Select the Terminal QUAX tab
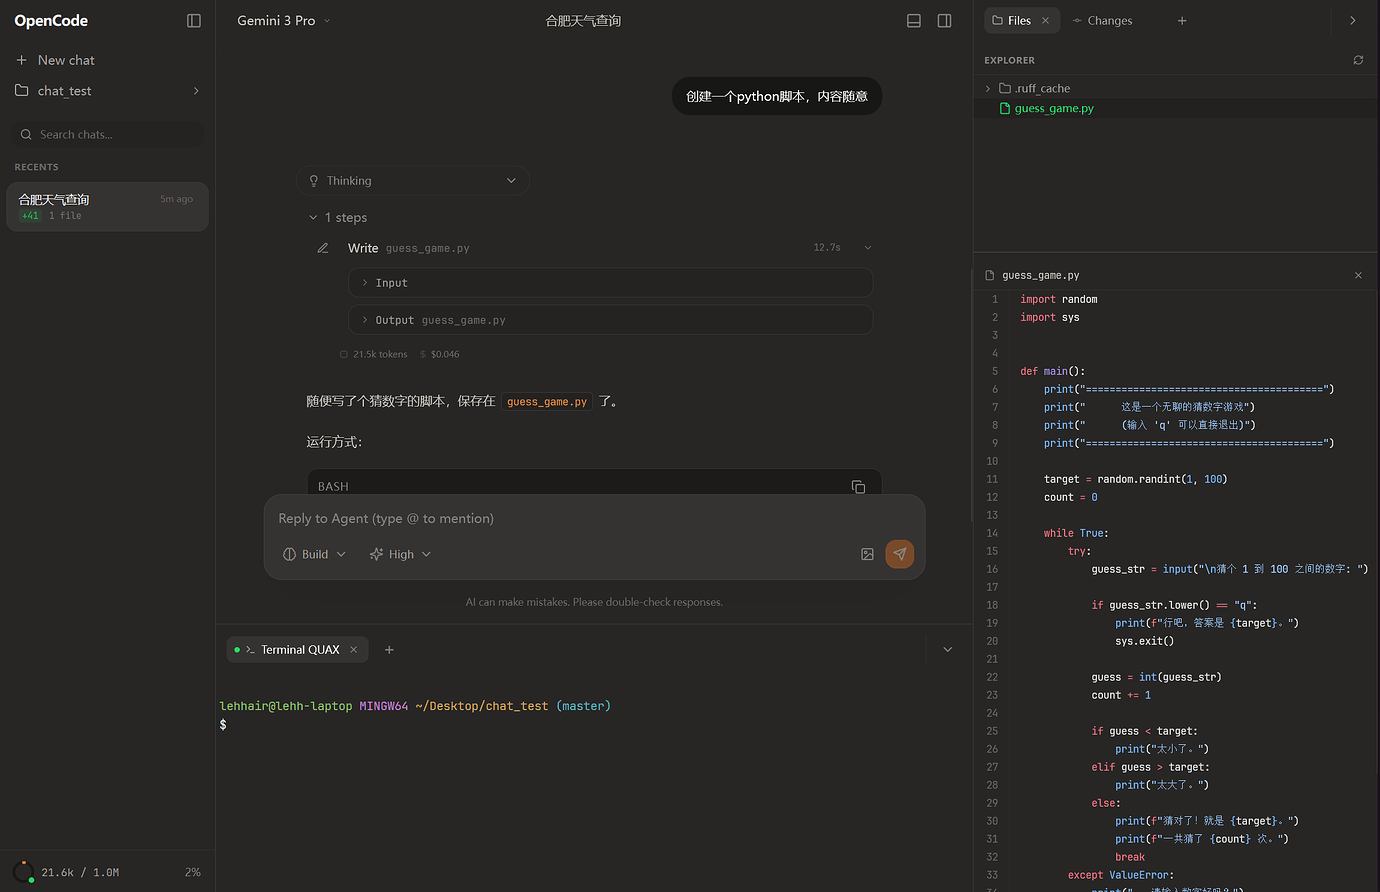 pyautogui.click(x=298, y=650)
